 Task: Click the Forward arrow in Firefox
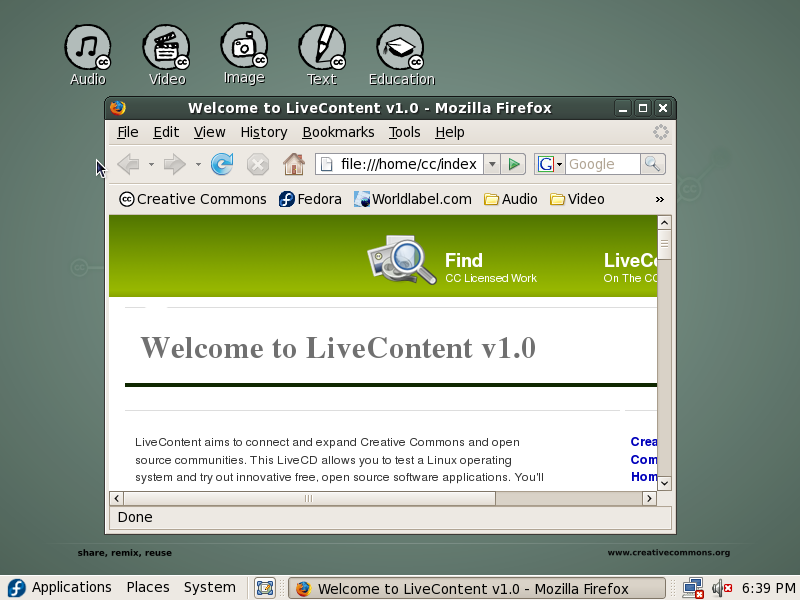point(175,164)
